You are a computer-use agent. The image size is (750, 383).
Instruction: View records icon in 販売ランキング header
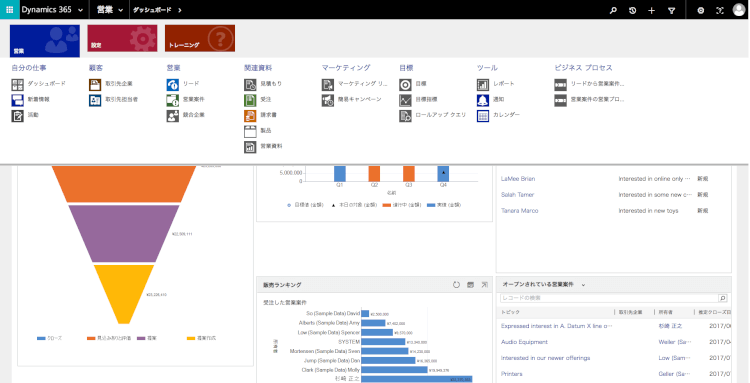[470, 285]
